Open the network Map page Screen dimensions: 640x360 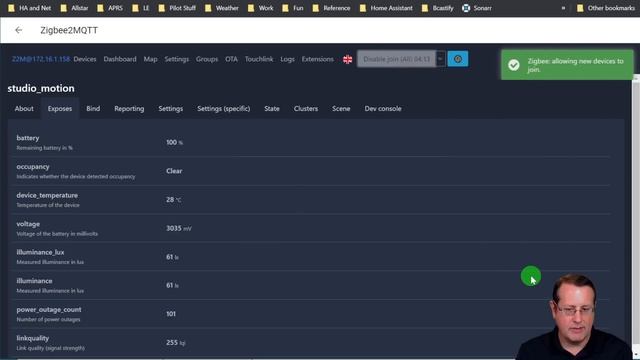click(x=150, y=59)
